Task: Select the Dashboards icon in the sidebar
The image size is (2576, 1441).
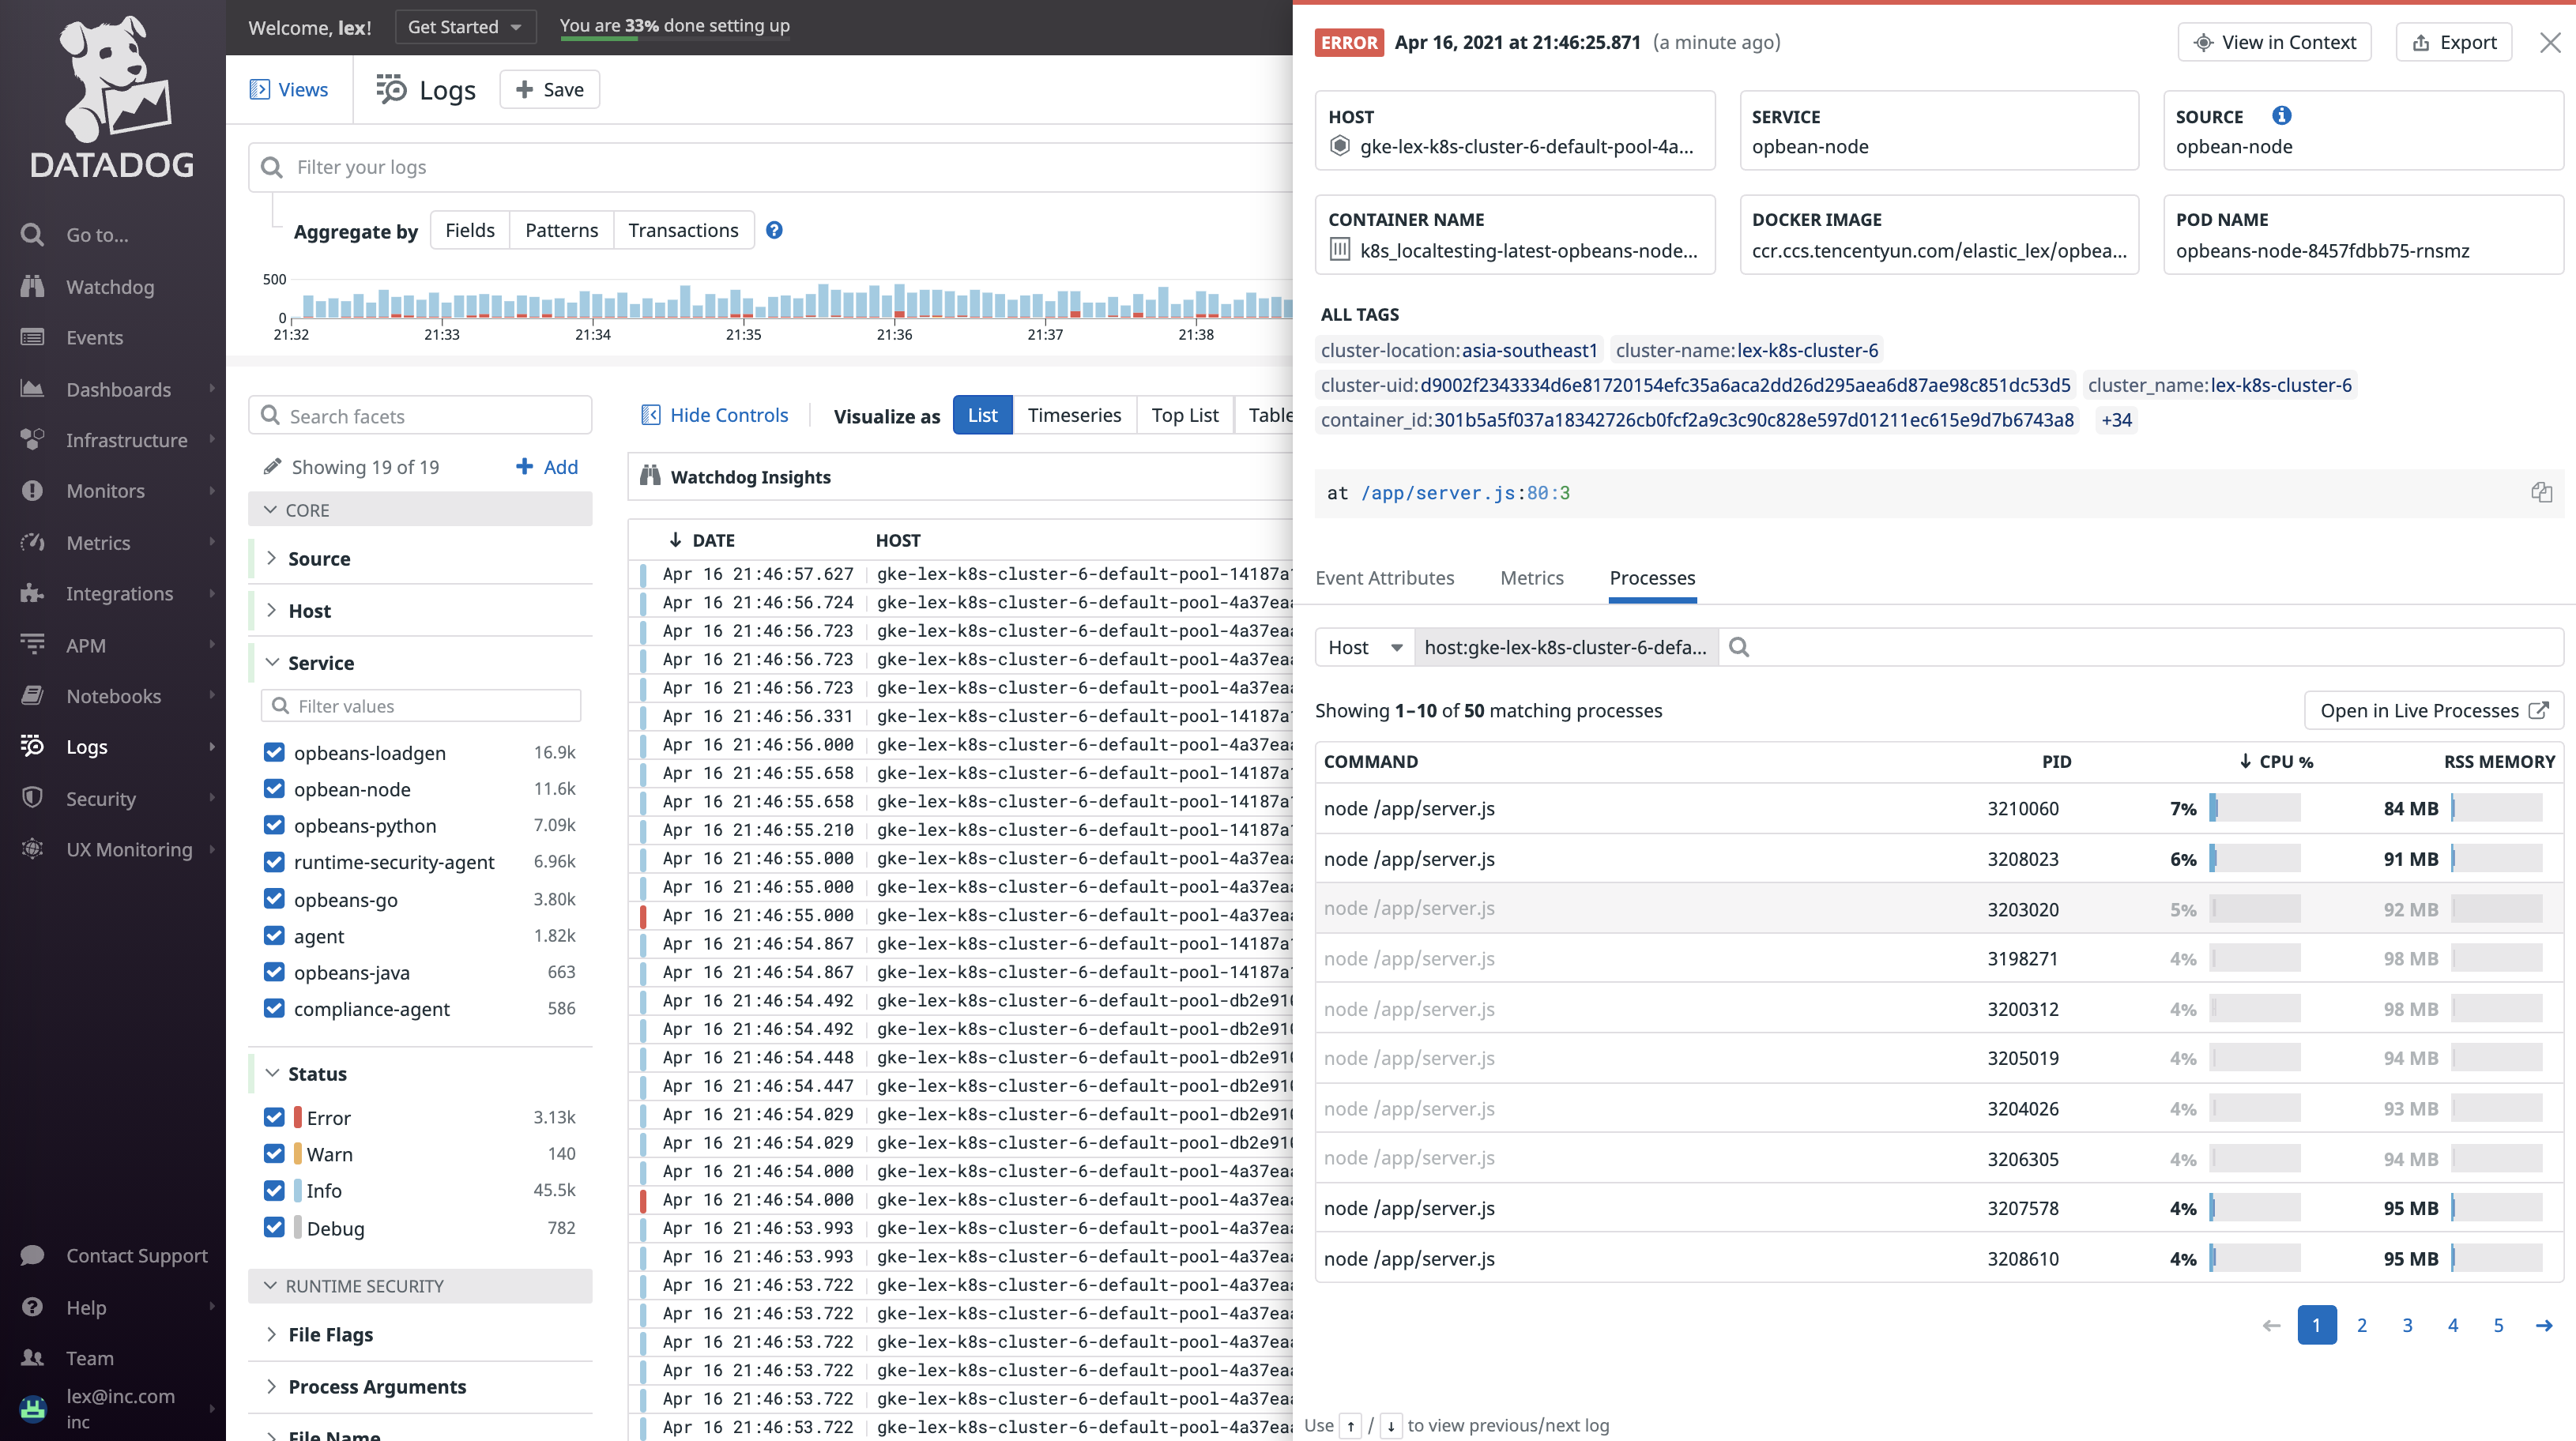Action: point(32,389)
